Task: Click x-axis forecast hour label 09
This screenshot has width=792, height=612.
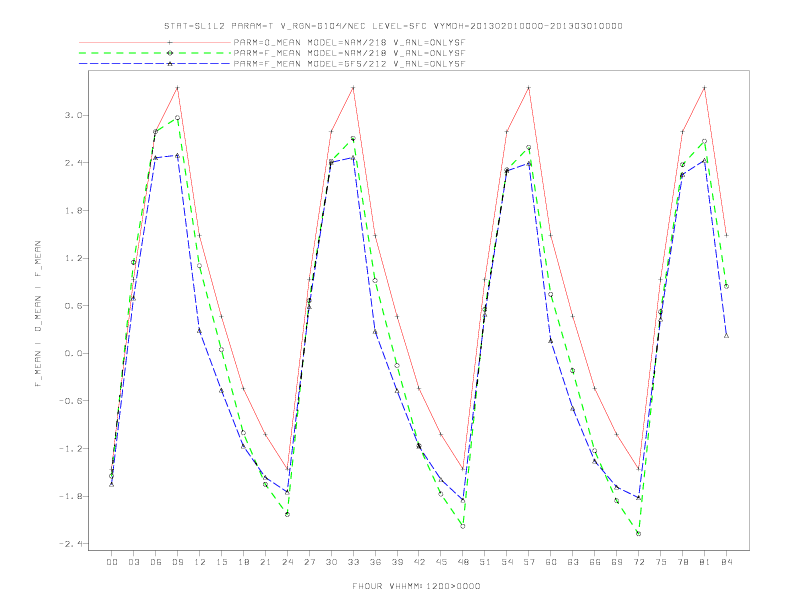Action: [x=177, y=562]
